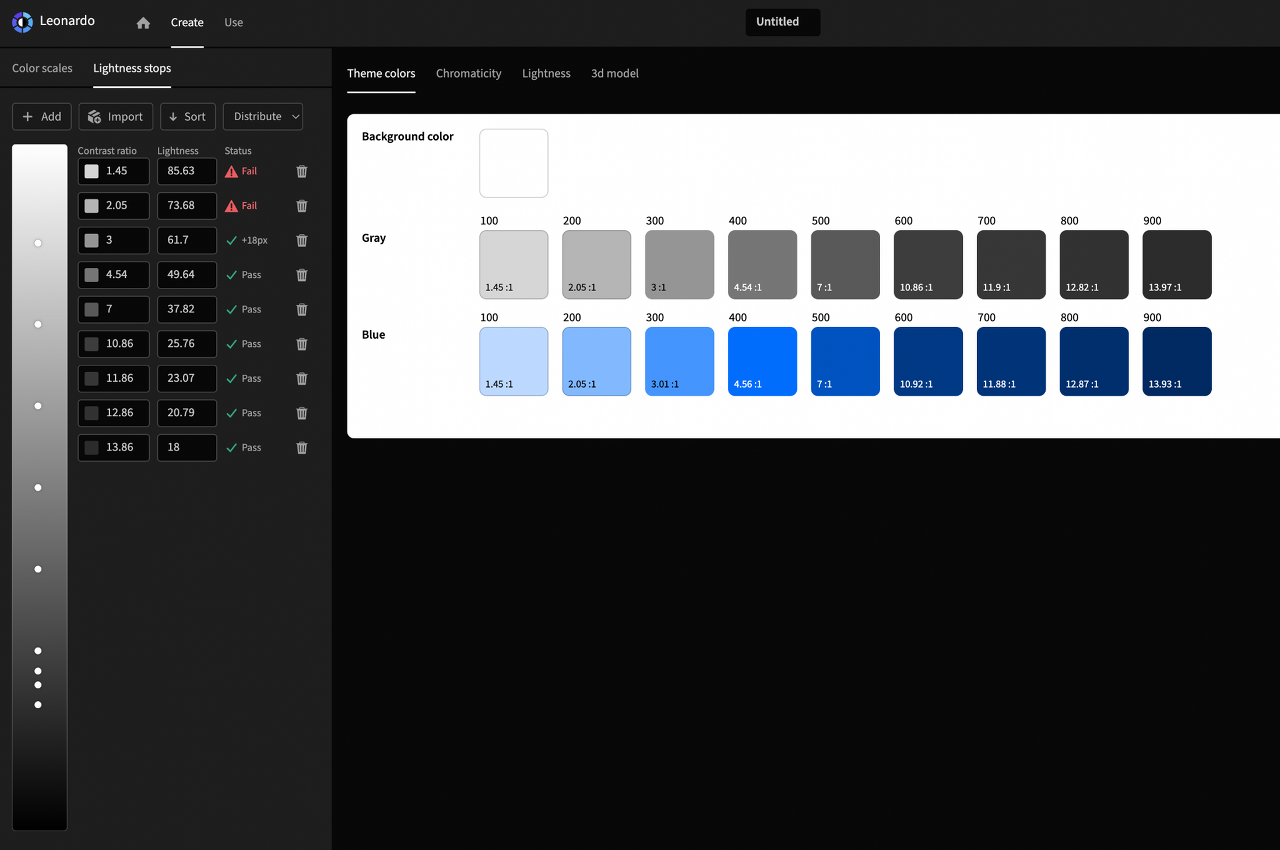Select the Blue 400 swatch
This screenshot has height=850, width=1280.
tap(762, 361)
